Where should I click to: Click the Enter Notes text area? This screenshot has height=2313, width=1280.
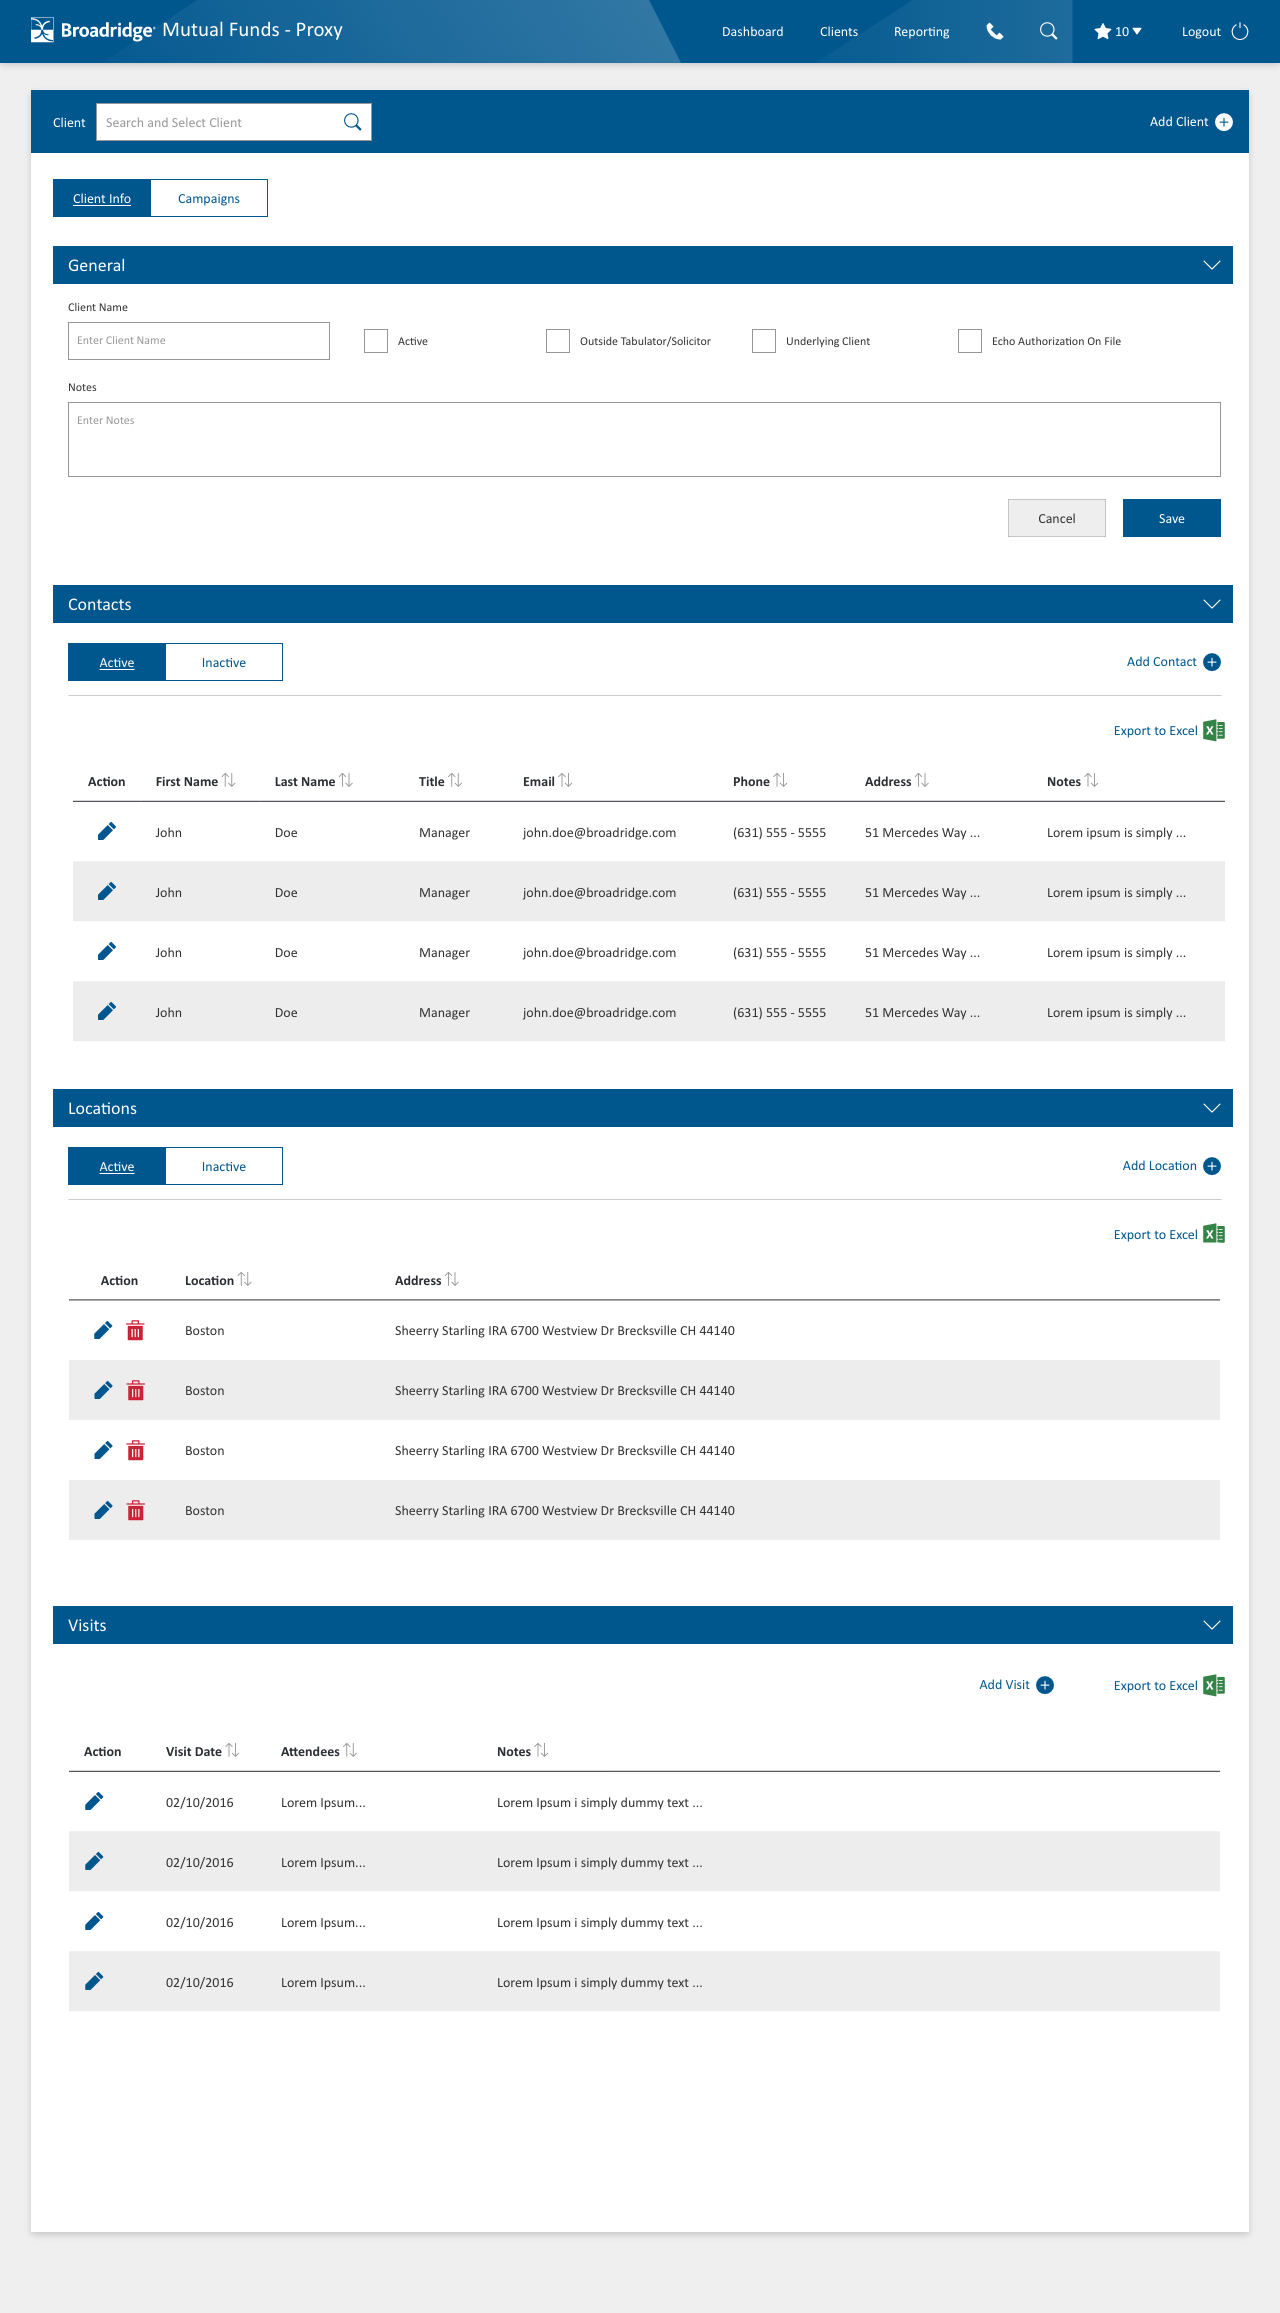tap(644, 439)
